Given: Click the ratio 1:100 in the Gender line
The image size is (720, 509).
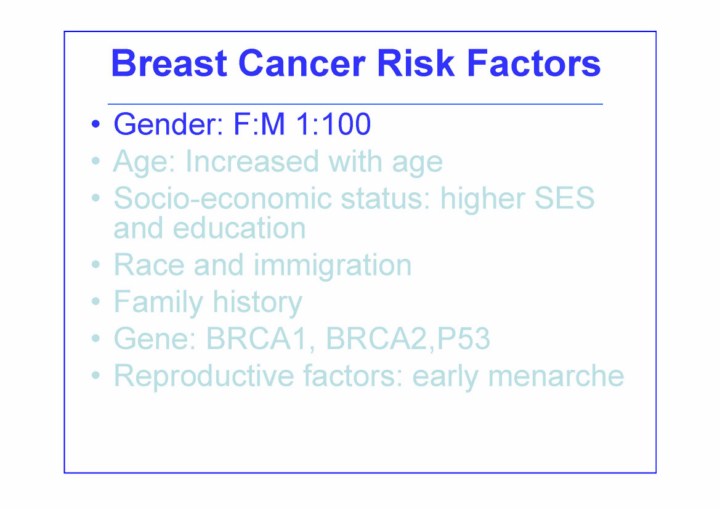Looking at the screenshot, I should [333, 125].
